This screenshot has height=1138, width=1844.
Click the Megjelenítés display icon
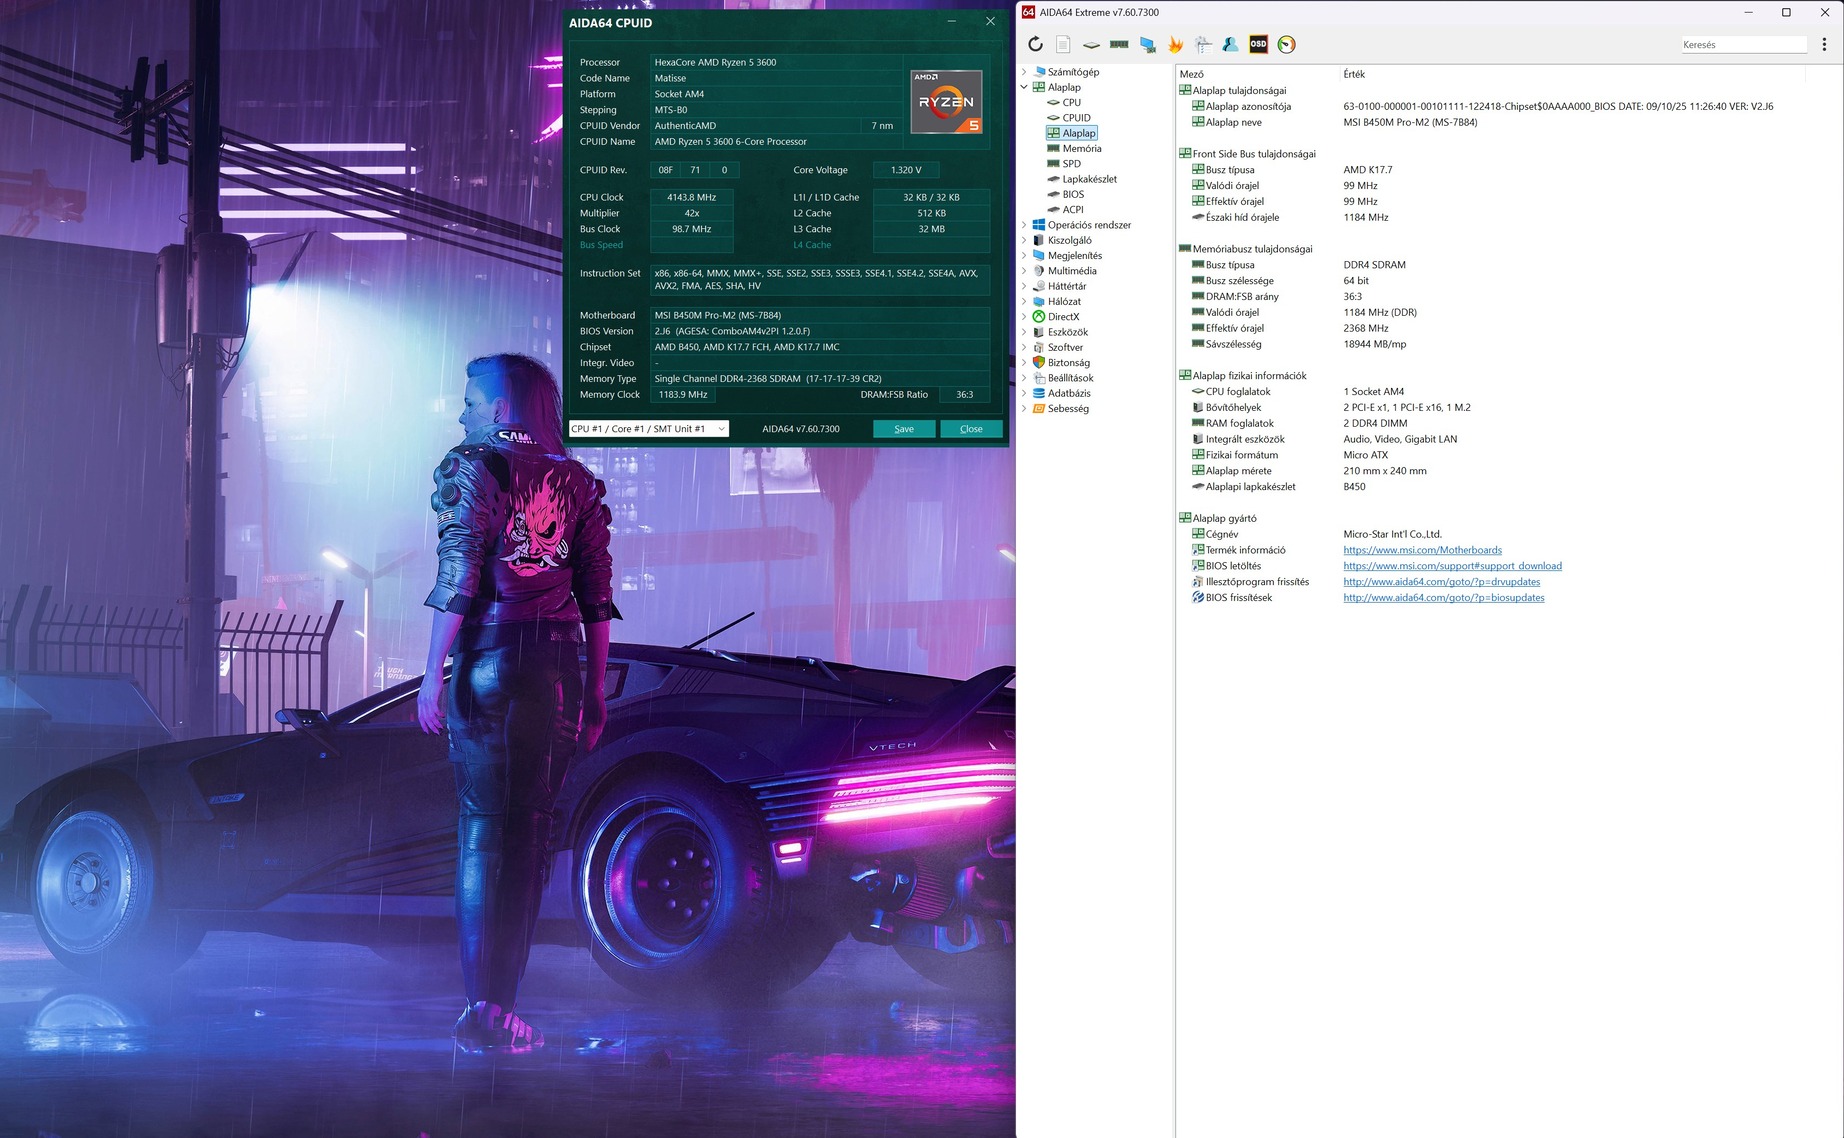(x=1039, y=256)
